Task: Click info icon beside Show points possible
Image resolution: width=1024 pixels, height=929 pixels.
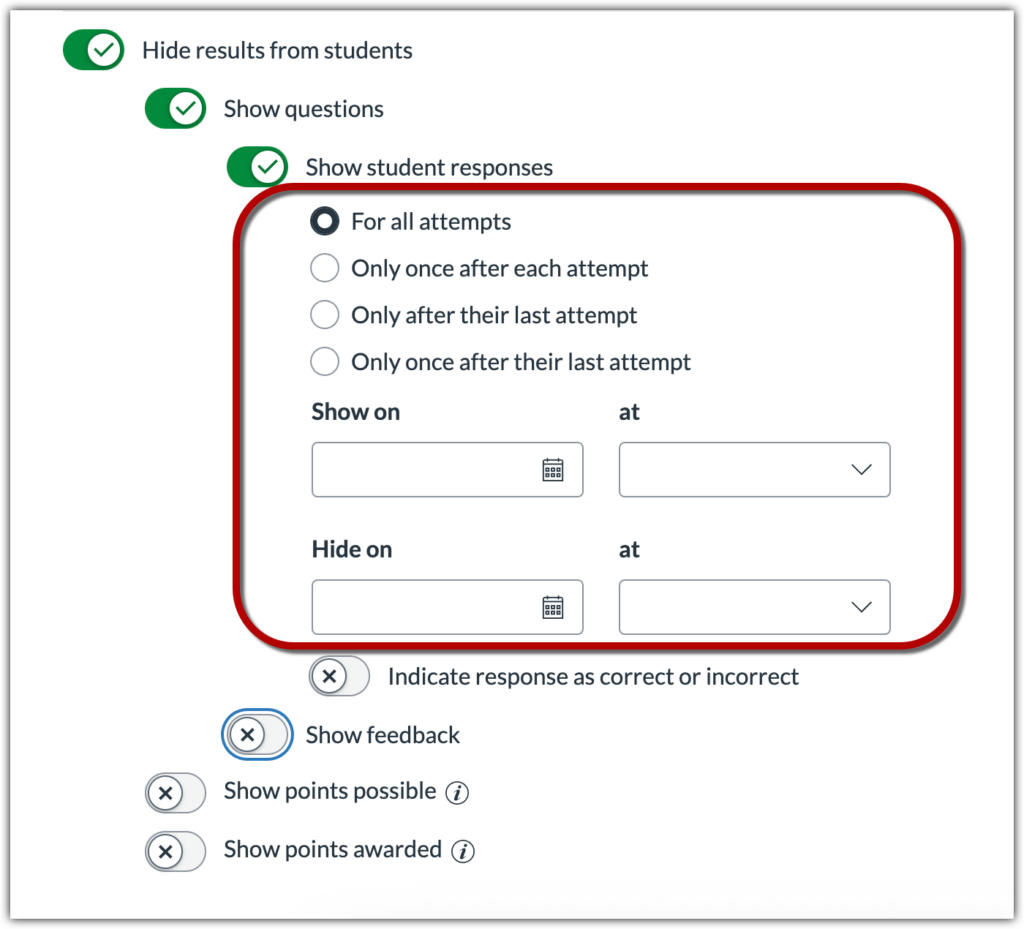Action: [457, 794]
